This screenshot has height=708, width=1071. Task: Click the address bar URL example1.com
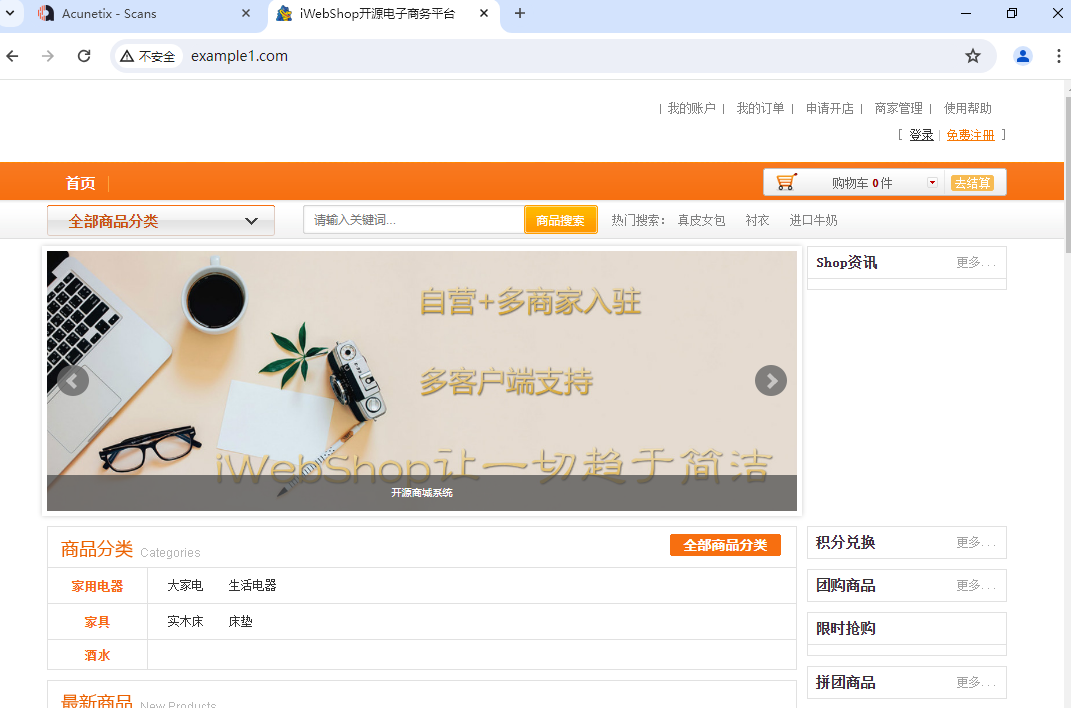pyautogui.click(x=239, y=56)
